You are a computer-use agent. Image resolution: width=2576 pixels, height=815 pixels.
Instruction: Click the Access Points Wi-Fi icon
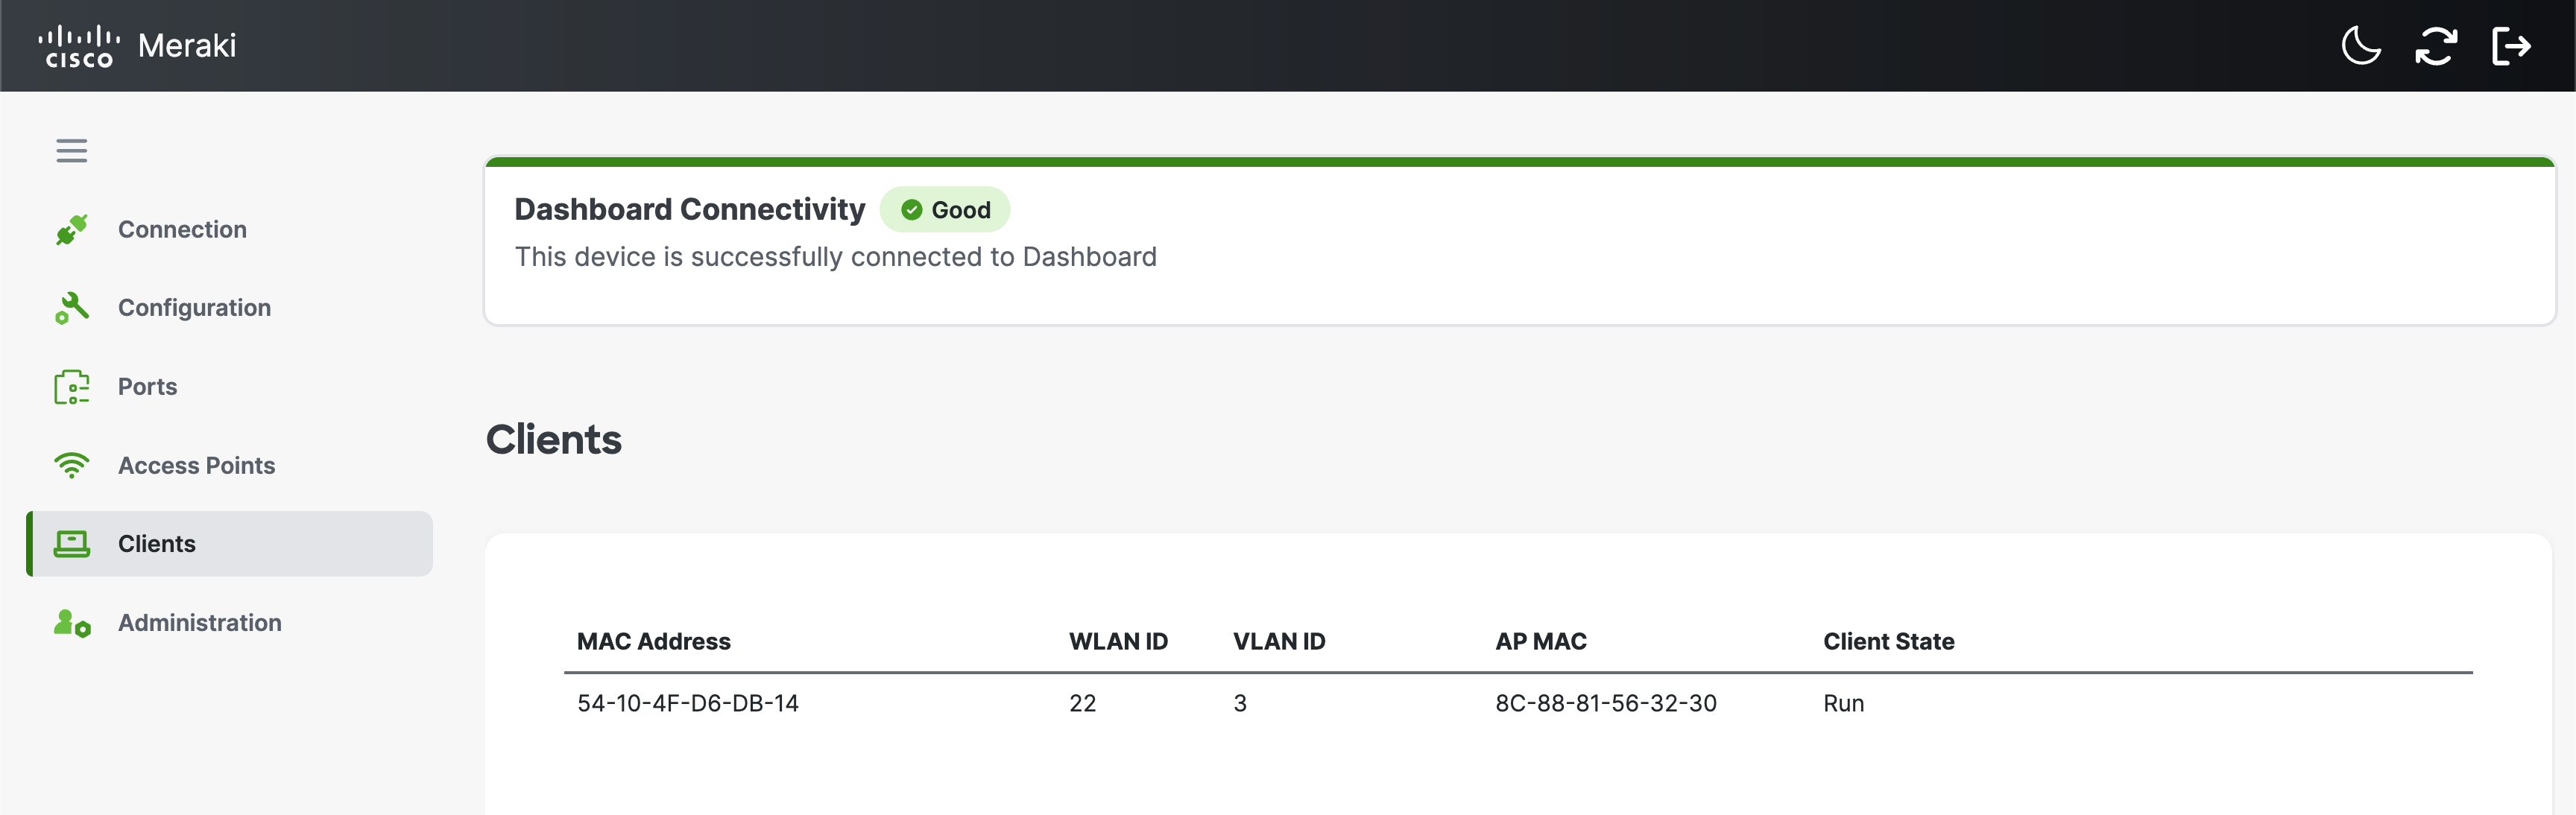click(72, 464)
